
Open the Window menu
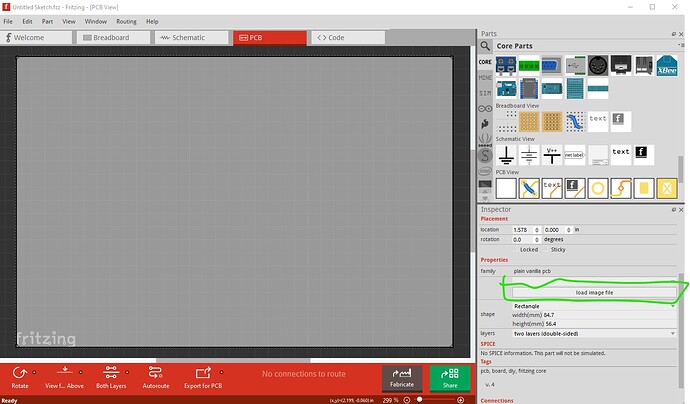95,21
